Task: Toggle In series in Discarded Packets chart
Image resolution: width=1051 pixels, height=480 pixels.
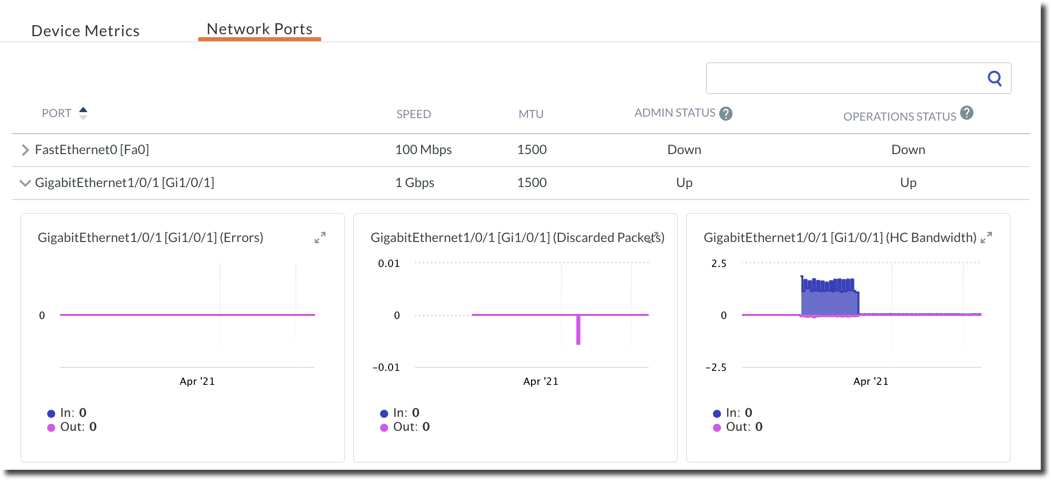Action: pos(399,412)
